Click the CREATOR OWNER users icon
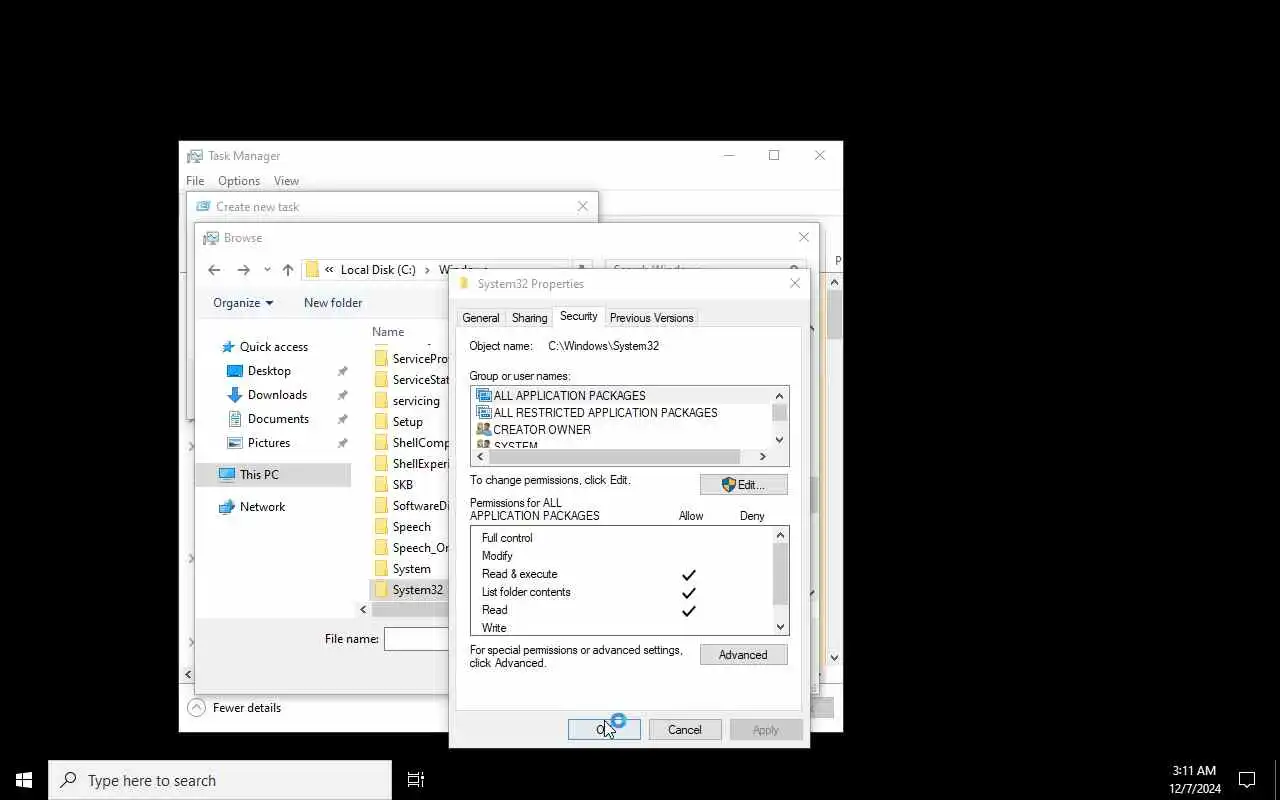 pos(484,430)
